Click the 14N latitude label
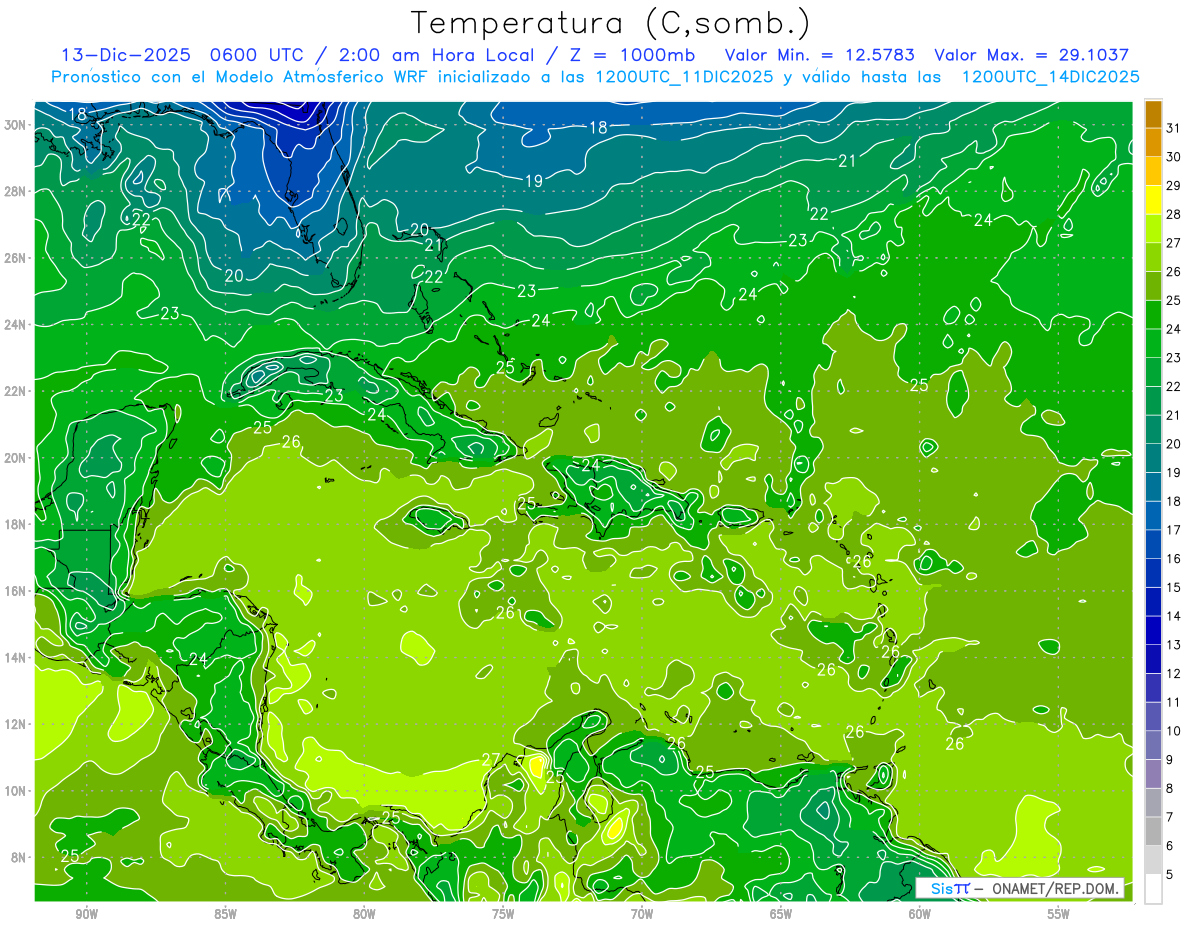Screen dimensions: 1200x927 click(x=17, y=657)
